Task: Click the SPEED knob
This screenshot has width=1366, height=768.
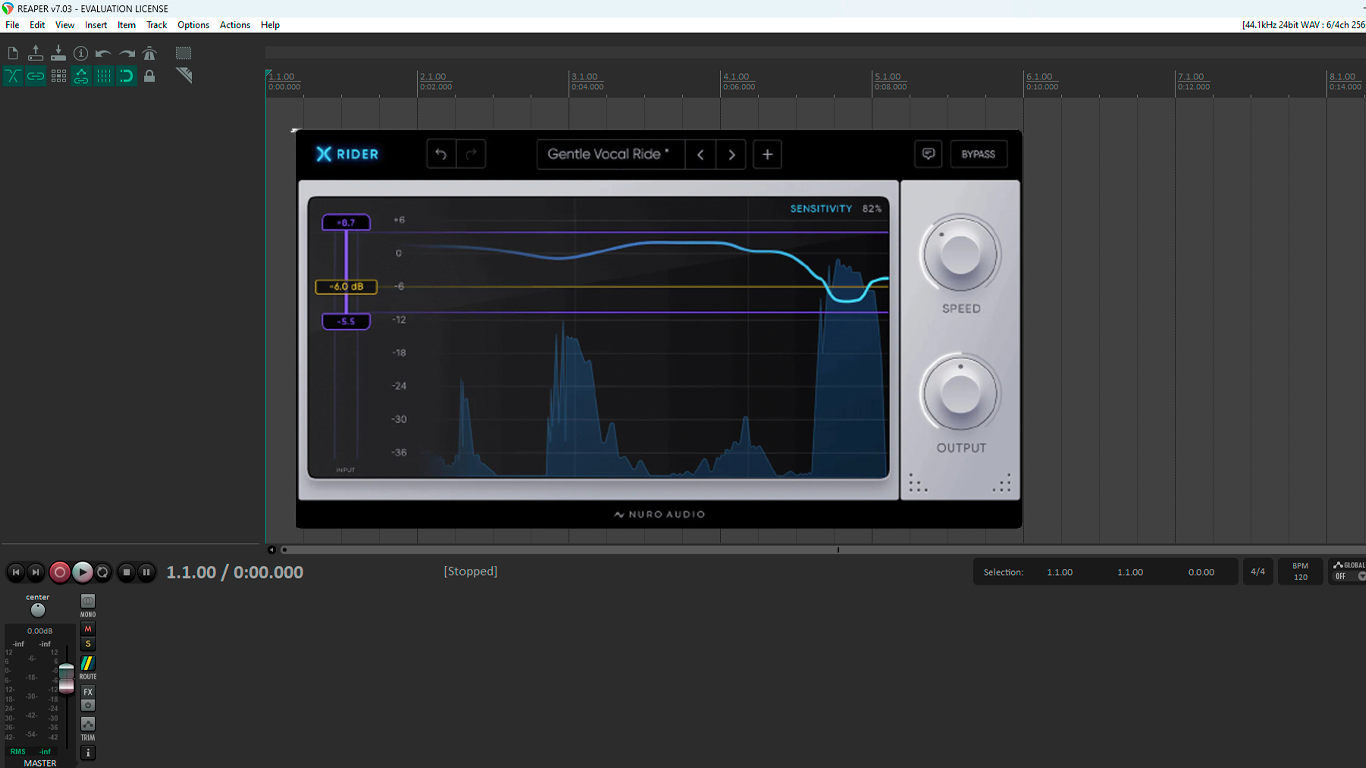Action: [961, 253]
